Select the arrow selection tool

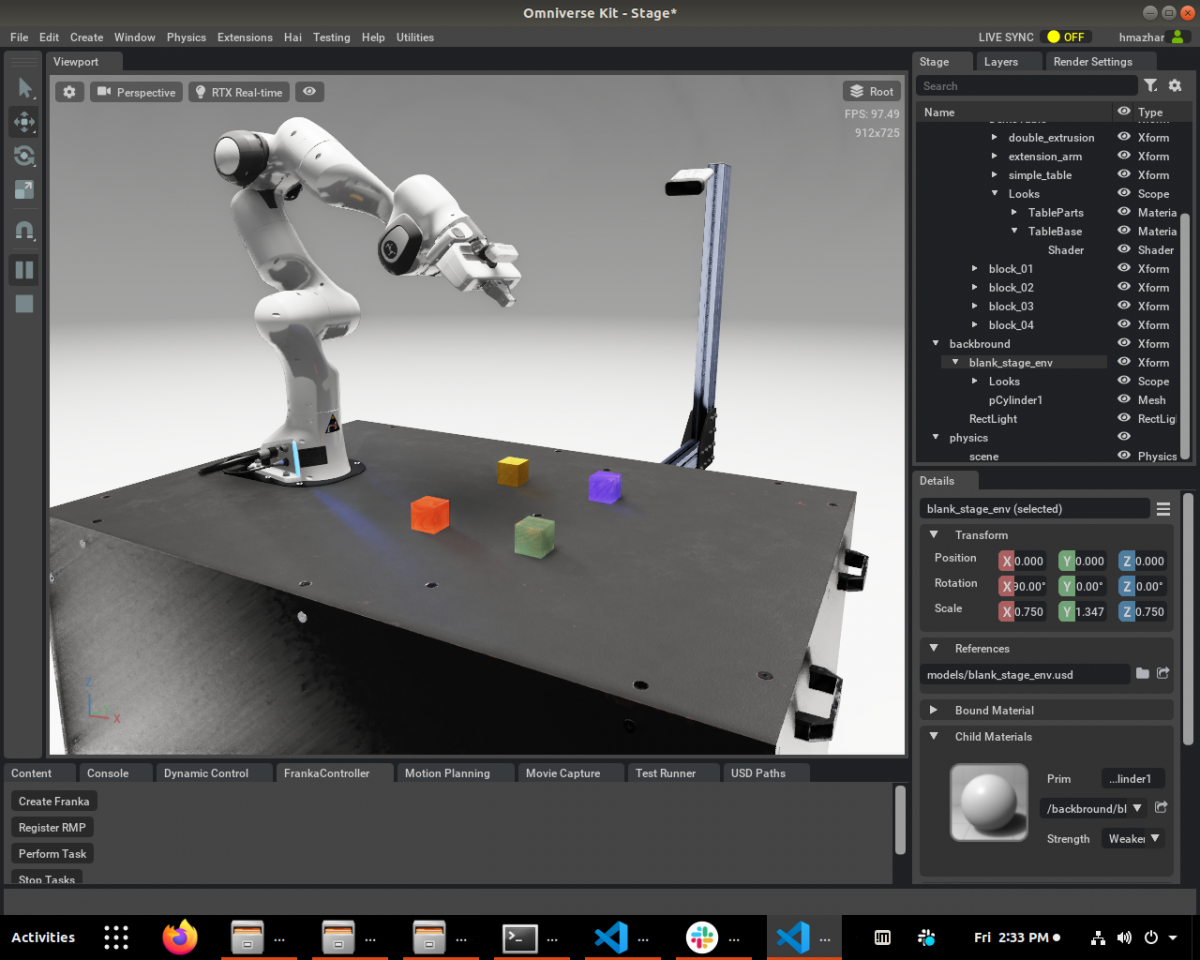24,89
